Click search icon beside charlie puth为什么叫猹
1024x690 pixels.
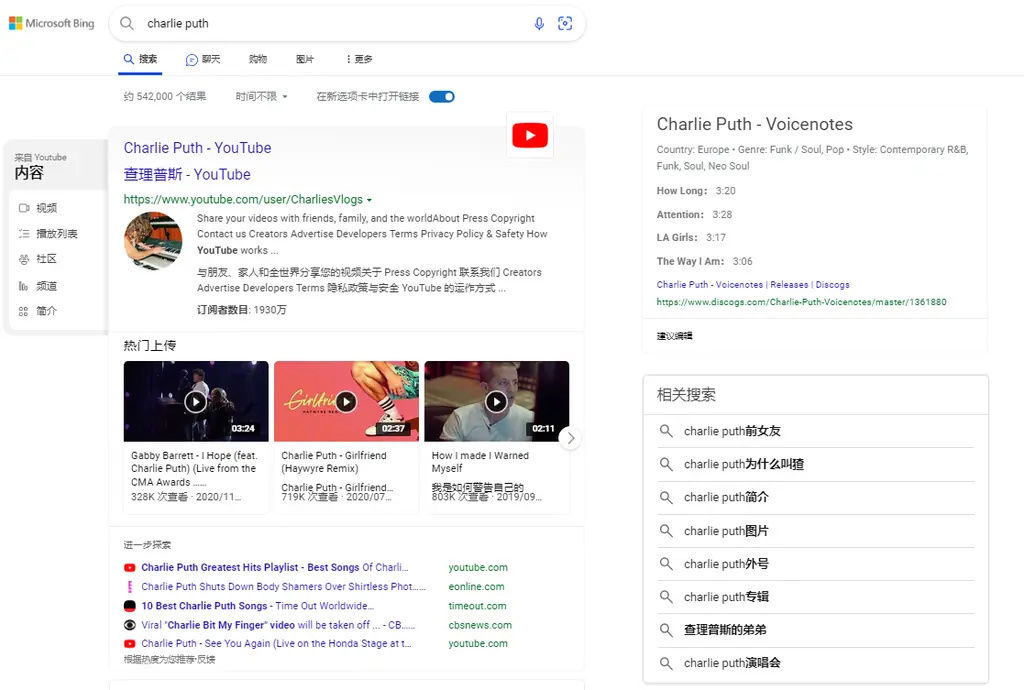(x=665, y=464)
